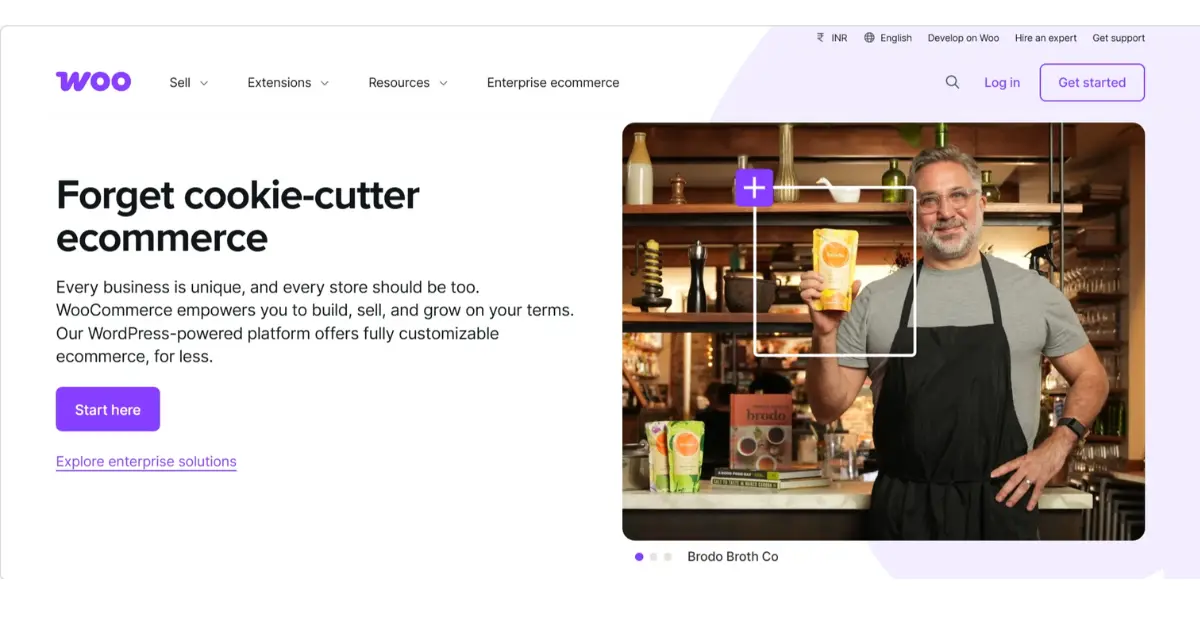
Task: Expand the Resources menu chevron
Action: click(443, 84)
